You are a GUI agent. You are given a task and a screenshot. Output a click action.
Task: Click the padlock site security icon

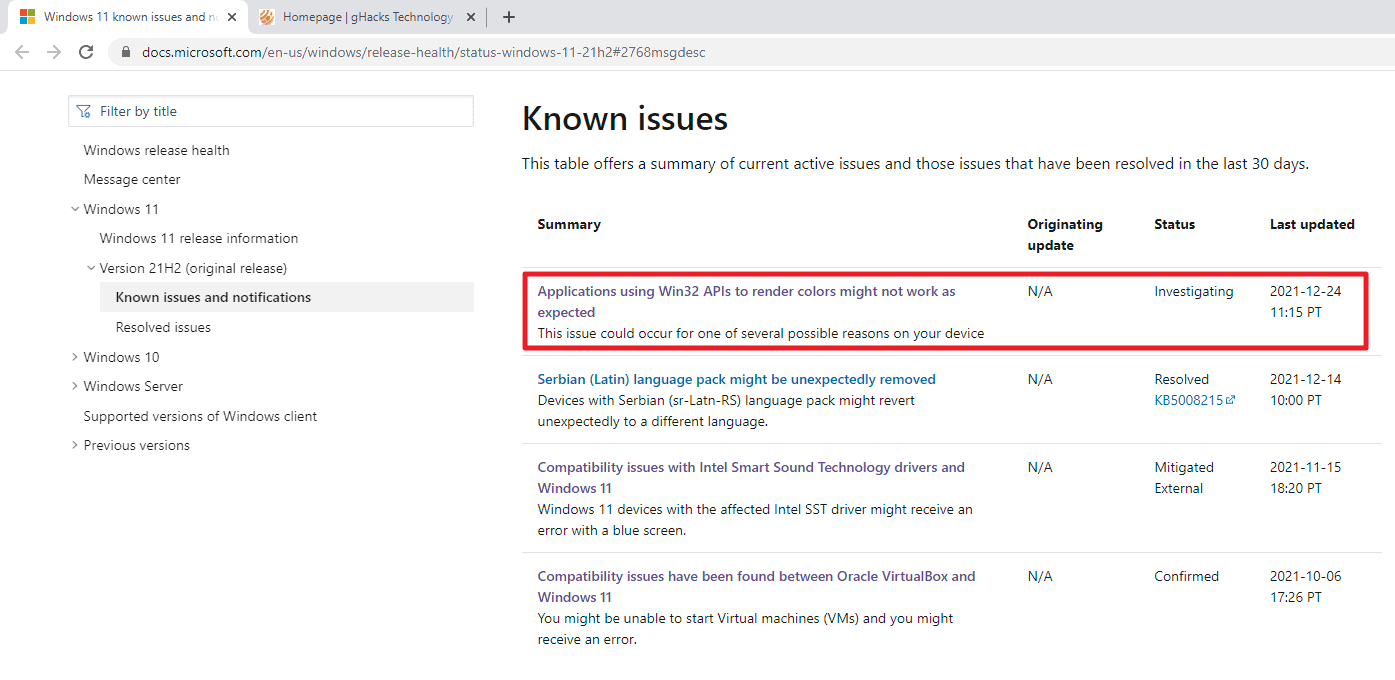(x=126, y=52)
